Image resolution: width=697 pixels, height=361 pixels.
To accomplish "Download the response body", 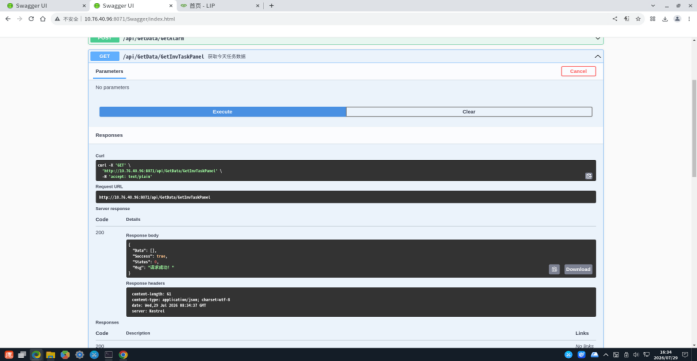I will [578, 269].
